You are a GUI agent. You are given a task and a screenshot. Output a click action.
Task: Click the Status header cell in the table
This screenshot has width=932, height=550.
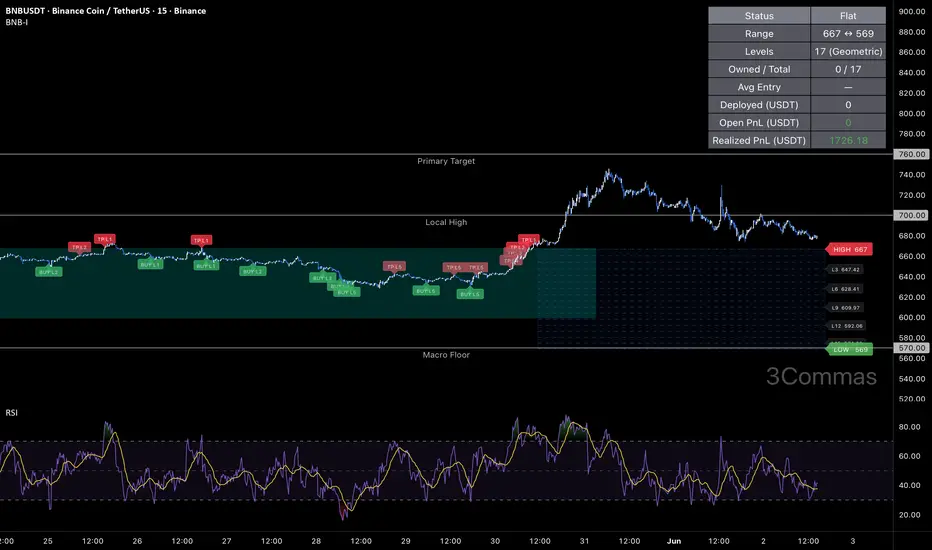759,15
